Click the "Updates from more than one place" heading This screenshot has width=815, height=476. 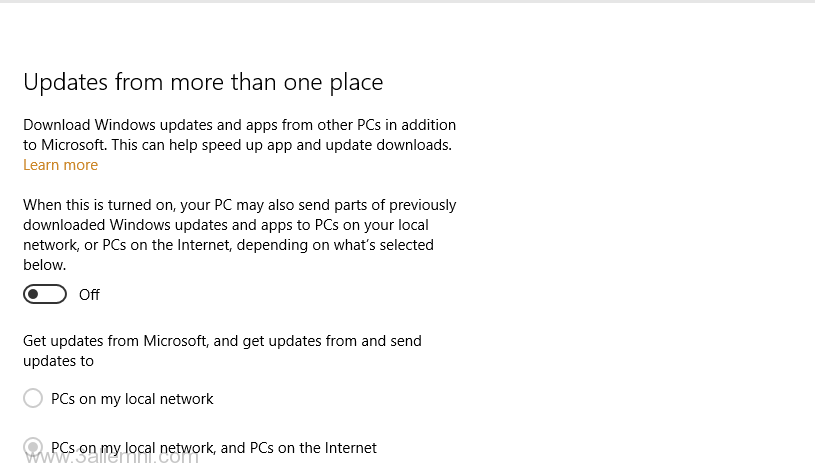click(203, 82)
